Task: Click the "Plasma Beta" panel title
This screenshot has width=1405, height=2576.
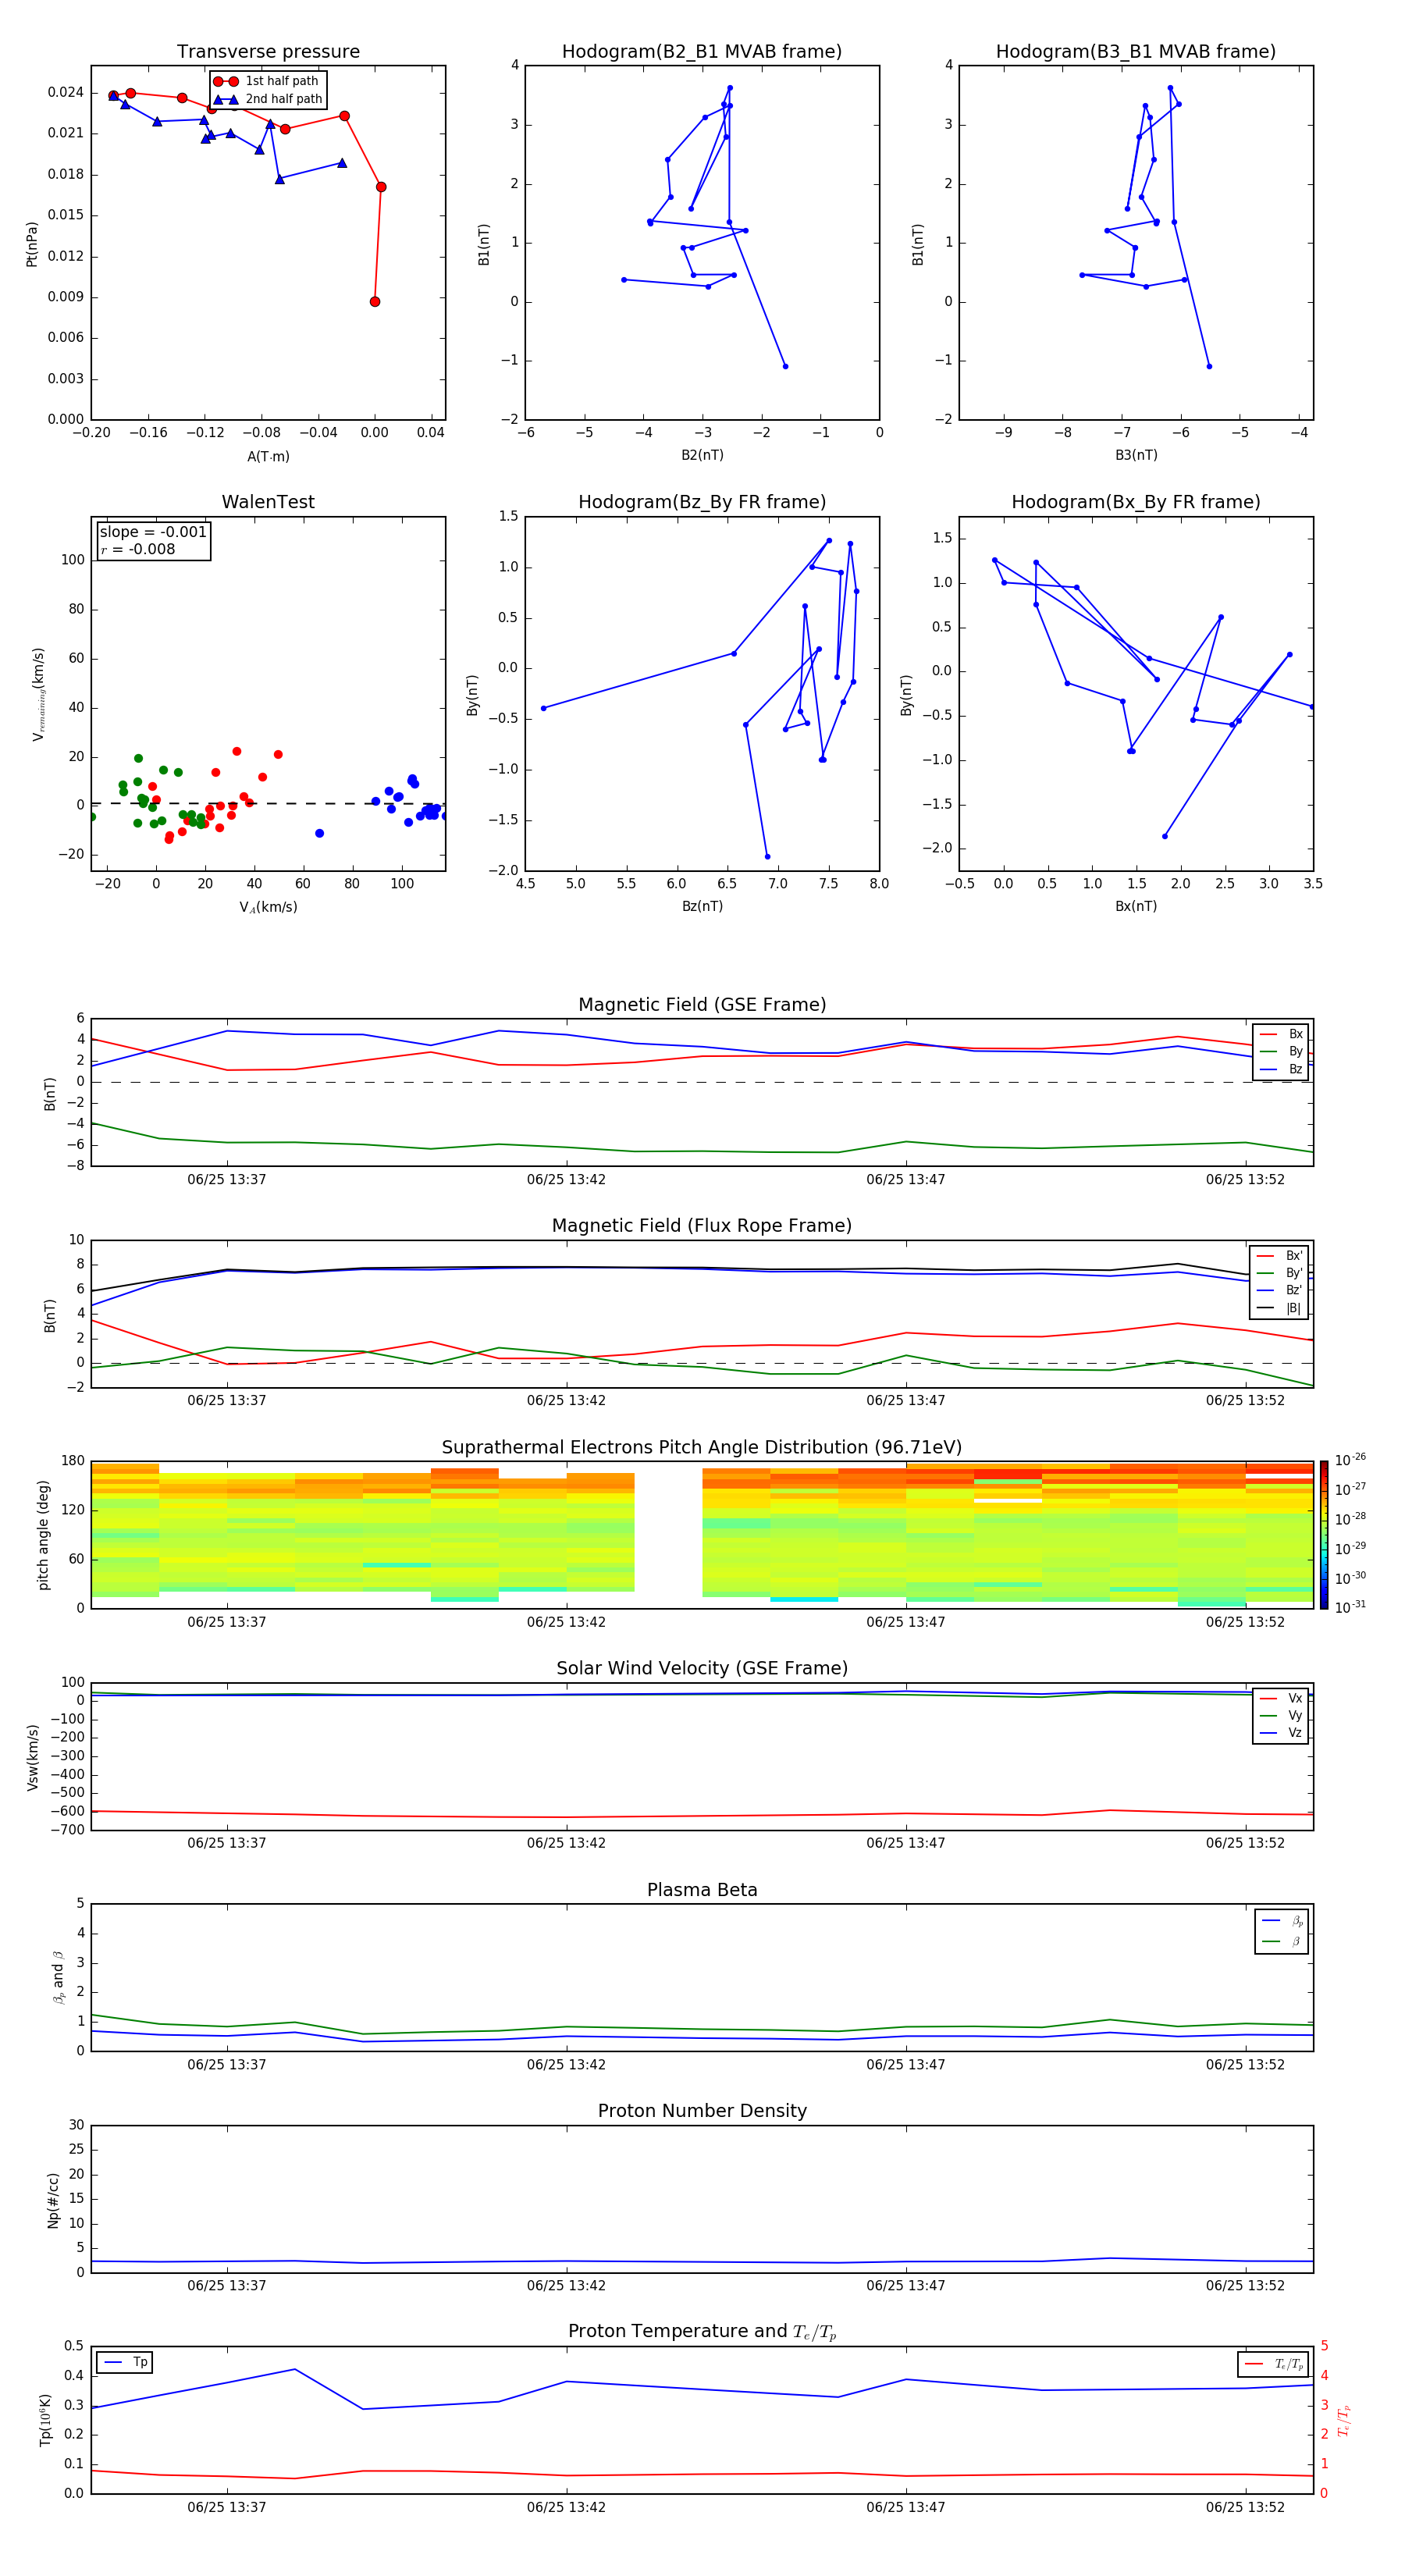Action: click(x=702, y=1890)
